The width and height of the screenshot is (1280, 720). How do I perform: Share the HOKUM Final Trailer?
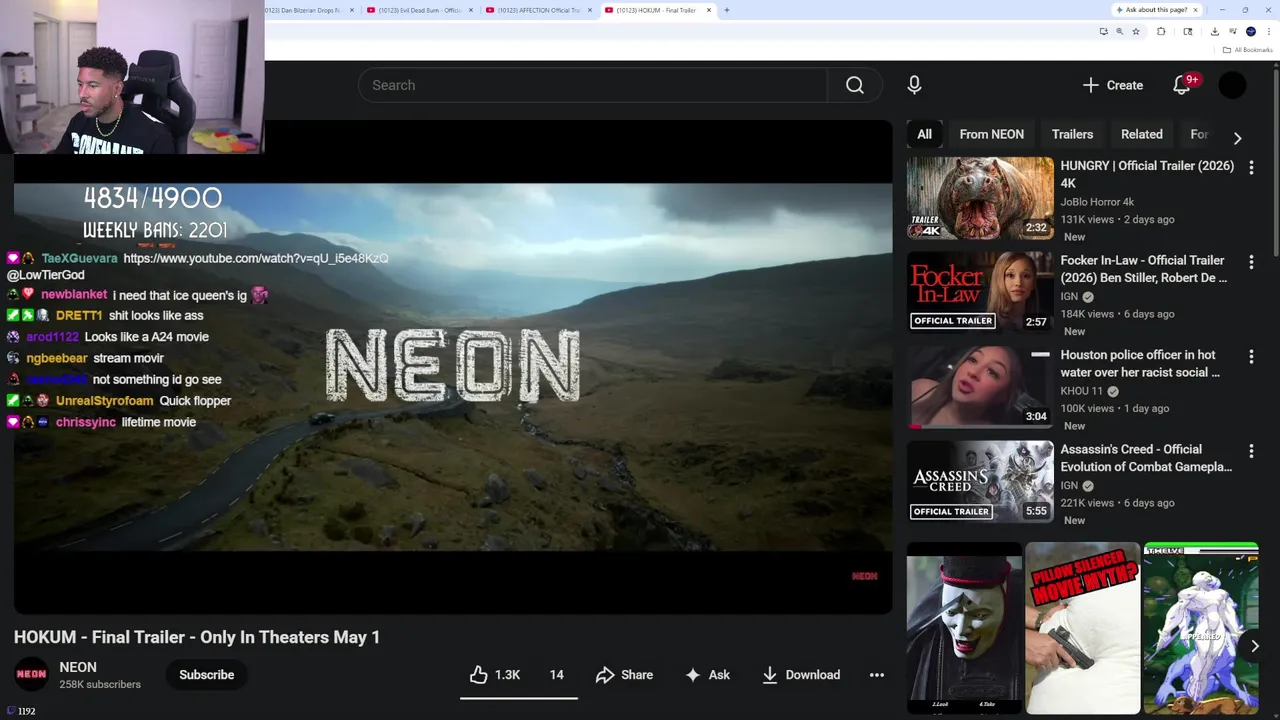(x=624, y=675)
